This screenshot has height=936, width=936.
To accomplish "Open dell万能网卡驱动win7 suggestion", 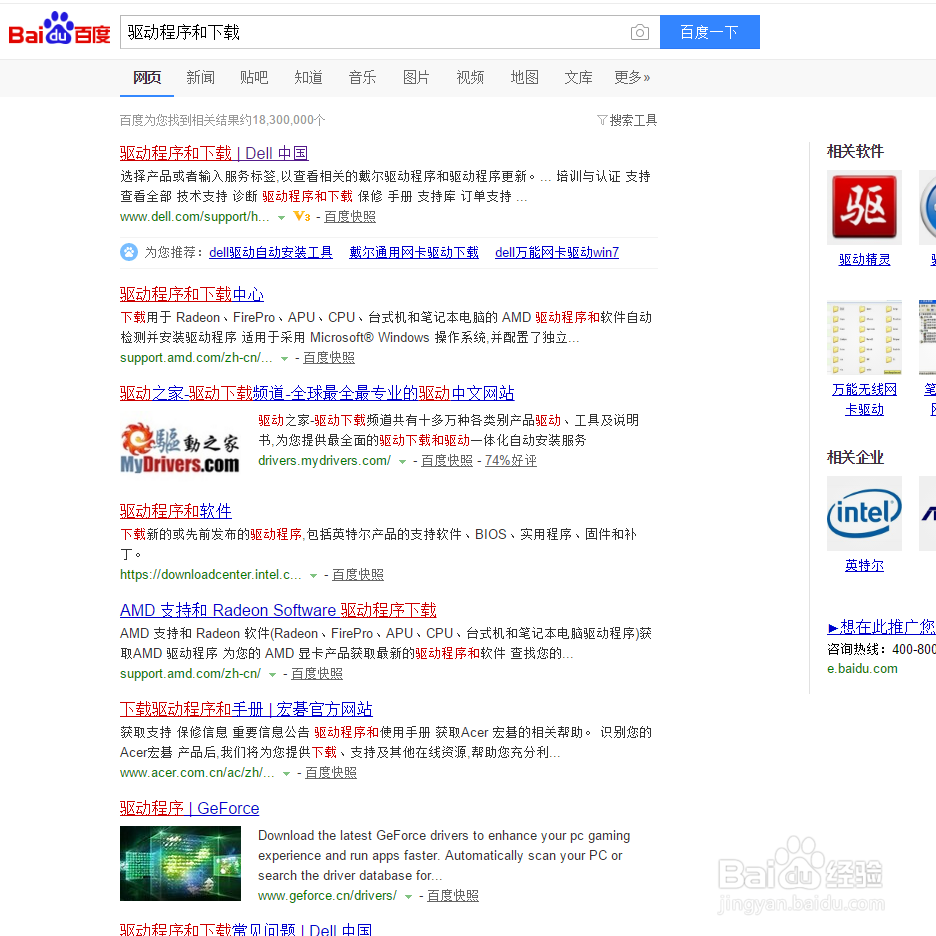I will (x=557, y=253).
